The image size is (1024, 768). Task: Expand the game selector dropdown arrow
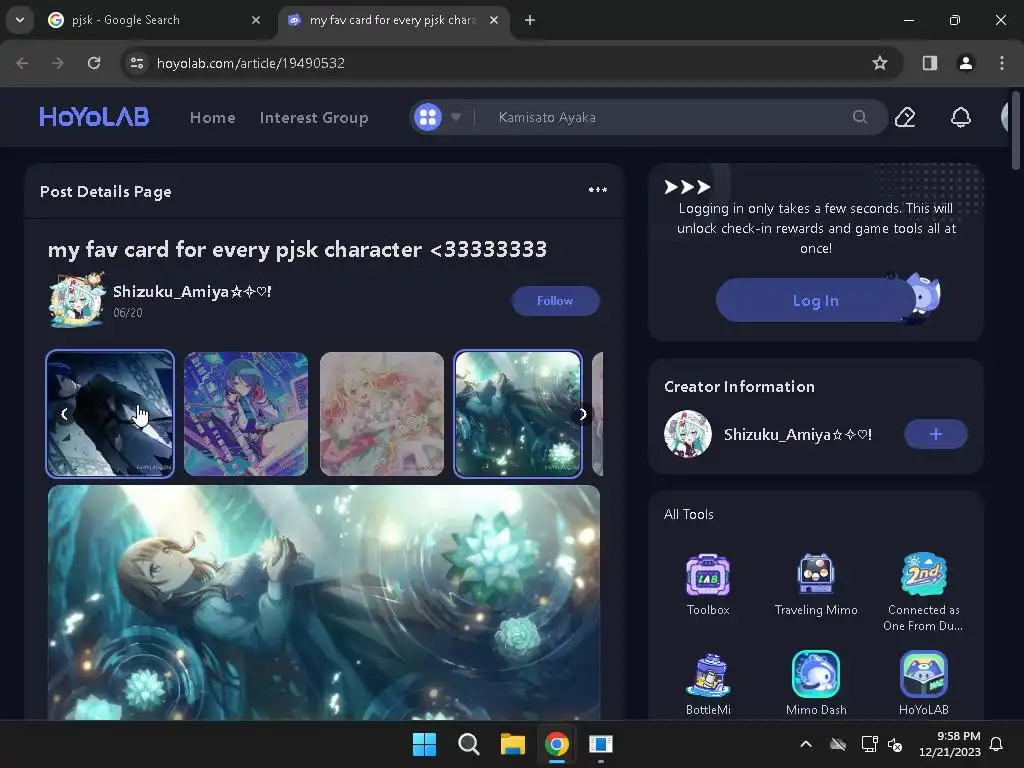click(456, 118)
